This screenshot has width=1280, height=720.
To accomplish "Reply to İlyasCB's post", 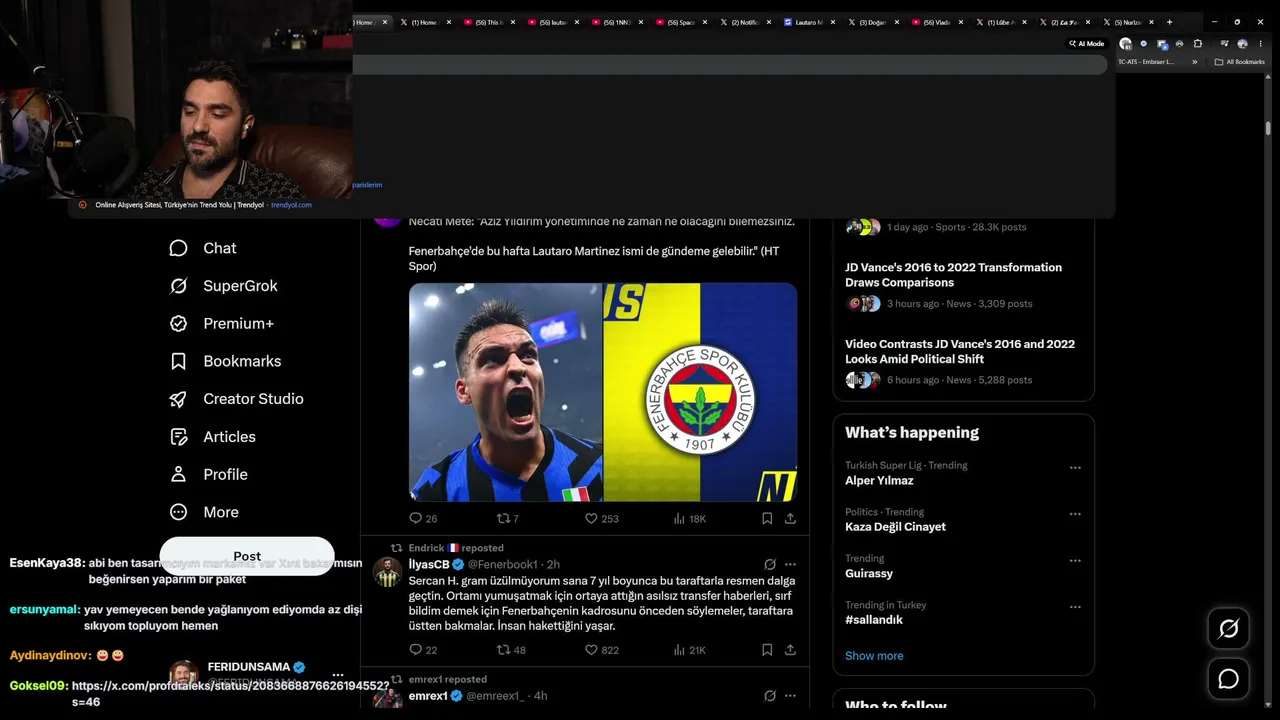I will 423,650.
